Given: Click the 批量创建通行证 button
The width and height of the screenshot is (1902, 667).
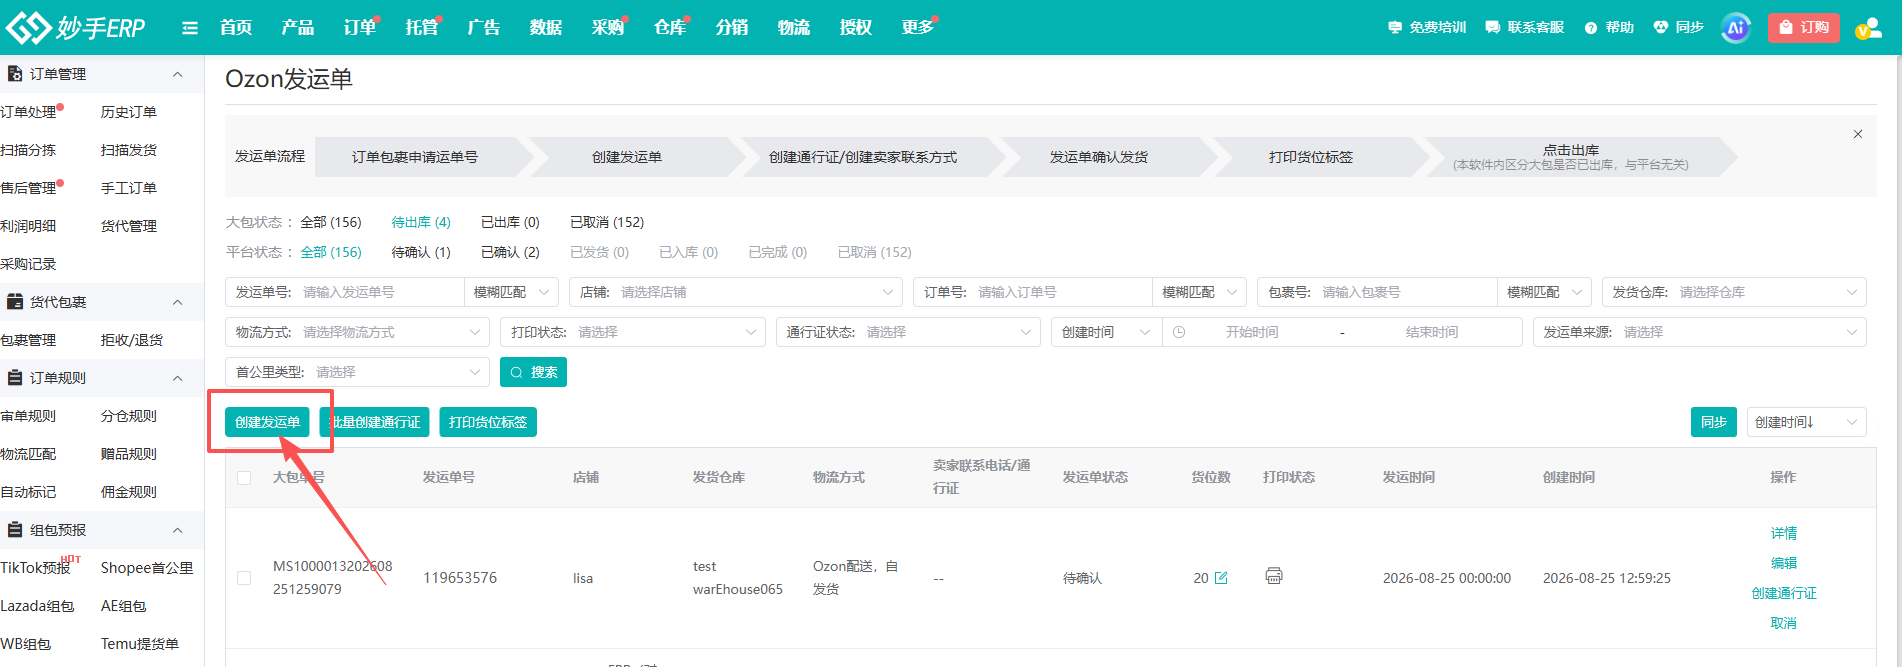Looking at the screenshot, I should coord(374,422).
